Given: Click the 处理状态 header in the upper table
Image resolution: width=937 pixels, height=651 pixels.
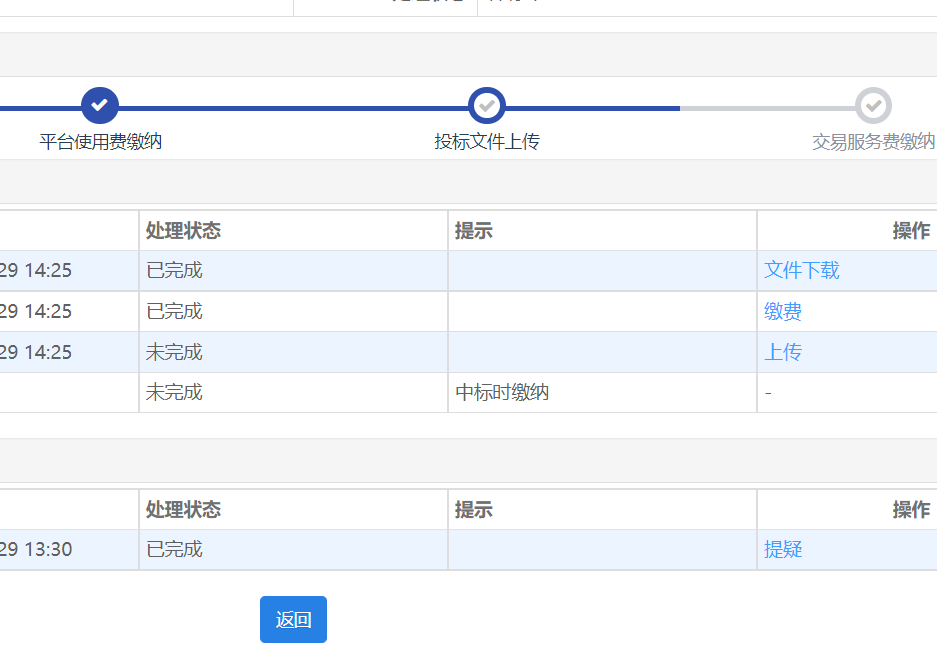Looking at the screenshot, I should (183, 231).
